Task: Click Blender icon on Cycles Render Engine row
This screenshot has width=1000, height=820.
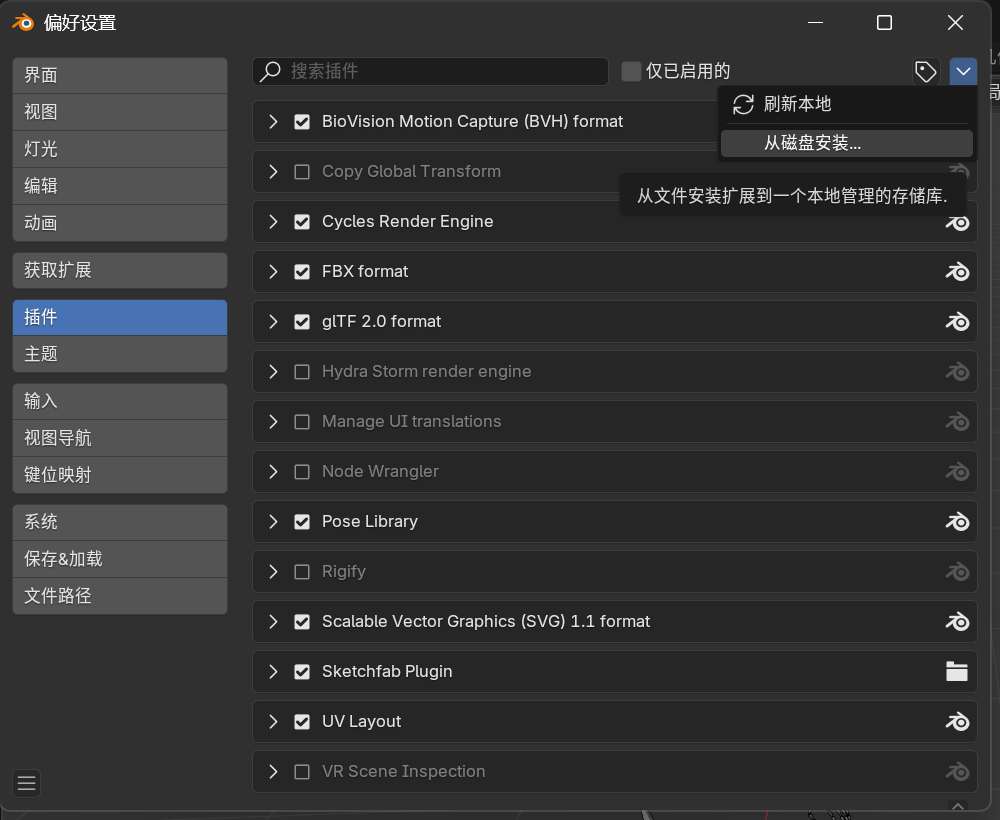Action: [957, 221]
